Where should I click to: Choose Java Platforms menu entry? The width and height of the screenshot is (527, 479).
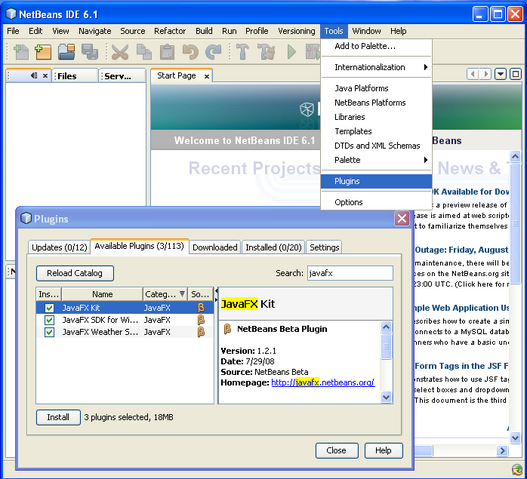tap(376, 88)
